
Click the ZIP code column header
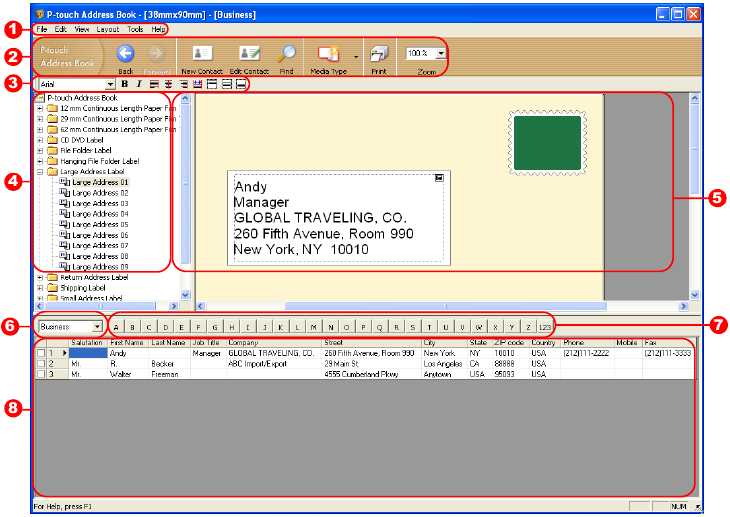(511, 343)
